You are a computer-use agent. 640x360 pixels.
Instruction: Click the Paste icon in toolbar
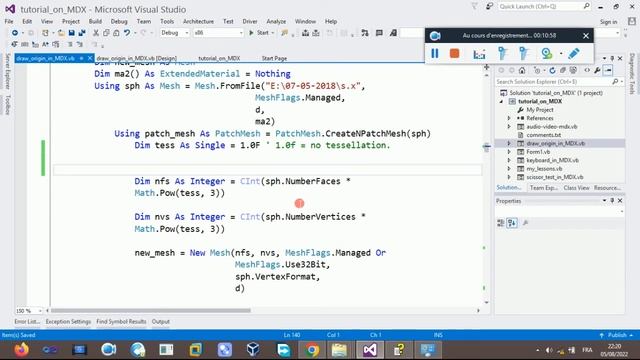(x=116, y=33)
